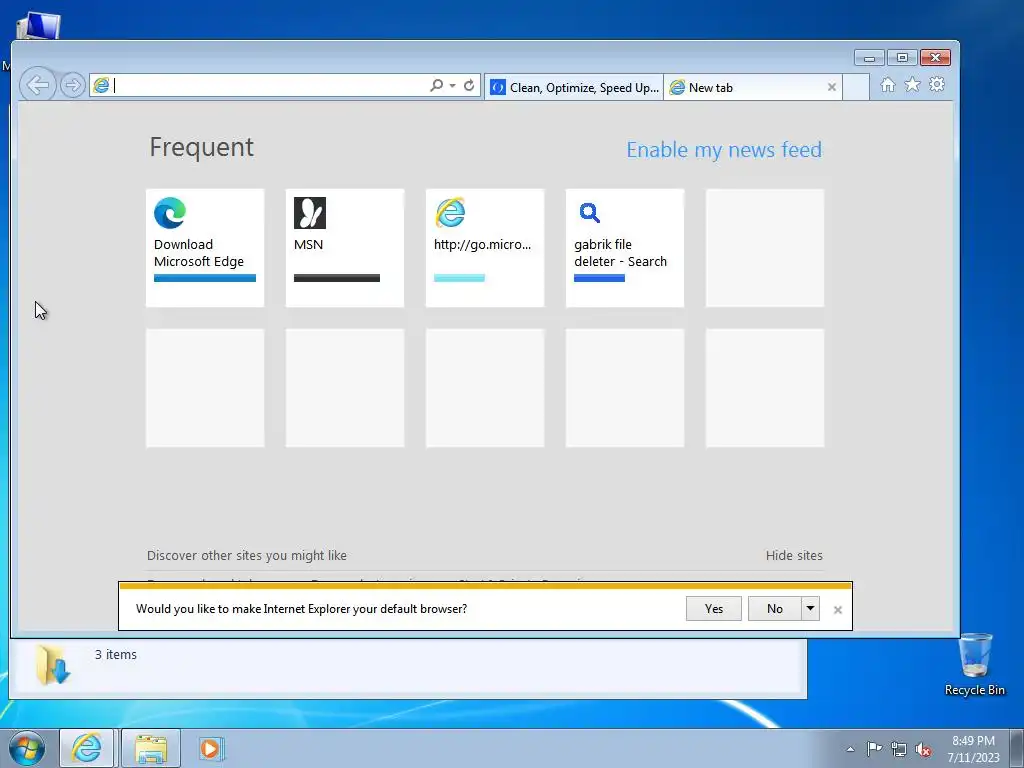The height and width of the screenshot is (768, 1024).
Task: Show hidden tray icons arrow
Action: 850,749
